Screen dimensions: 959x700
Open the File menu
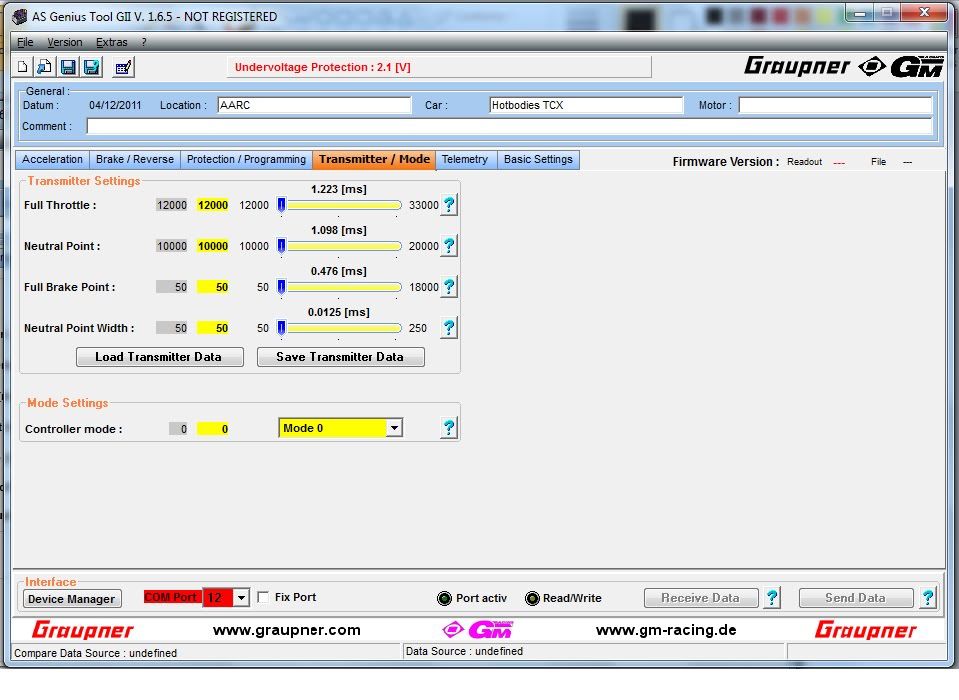point(25,42)
